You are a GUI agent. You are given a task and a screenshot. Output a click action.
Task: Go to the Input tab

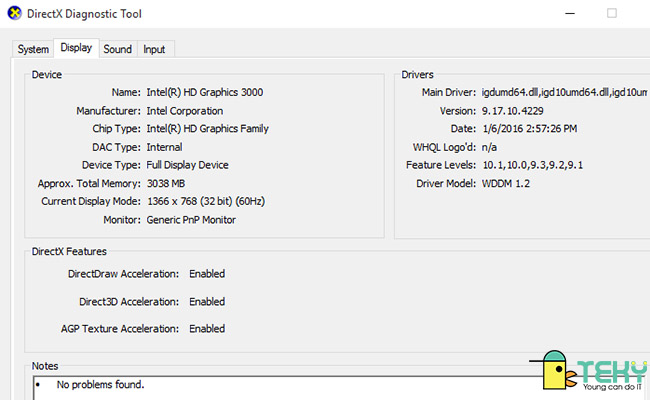(154, 49)
